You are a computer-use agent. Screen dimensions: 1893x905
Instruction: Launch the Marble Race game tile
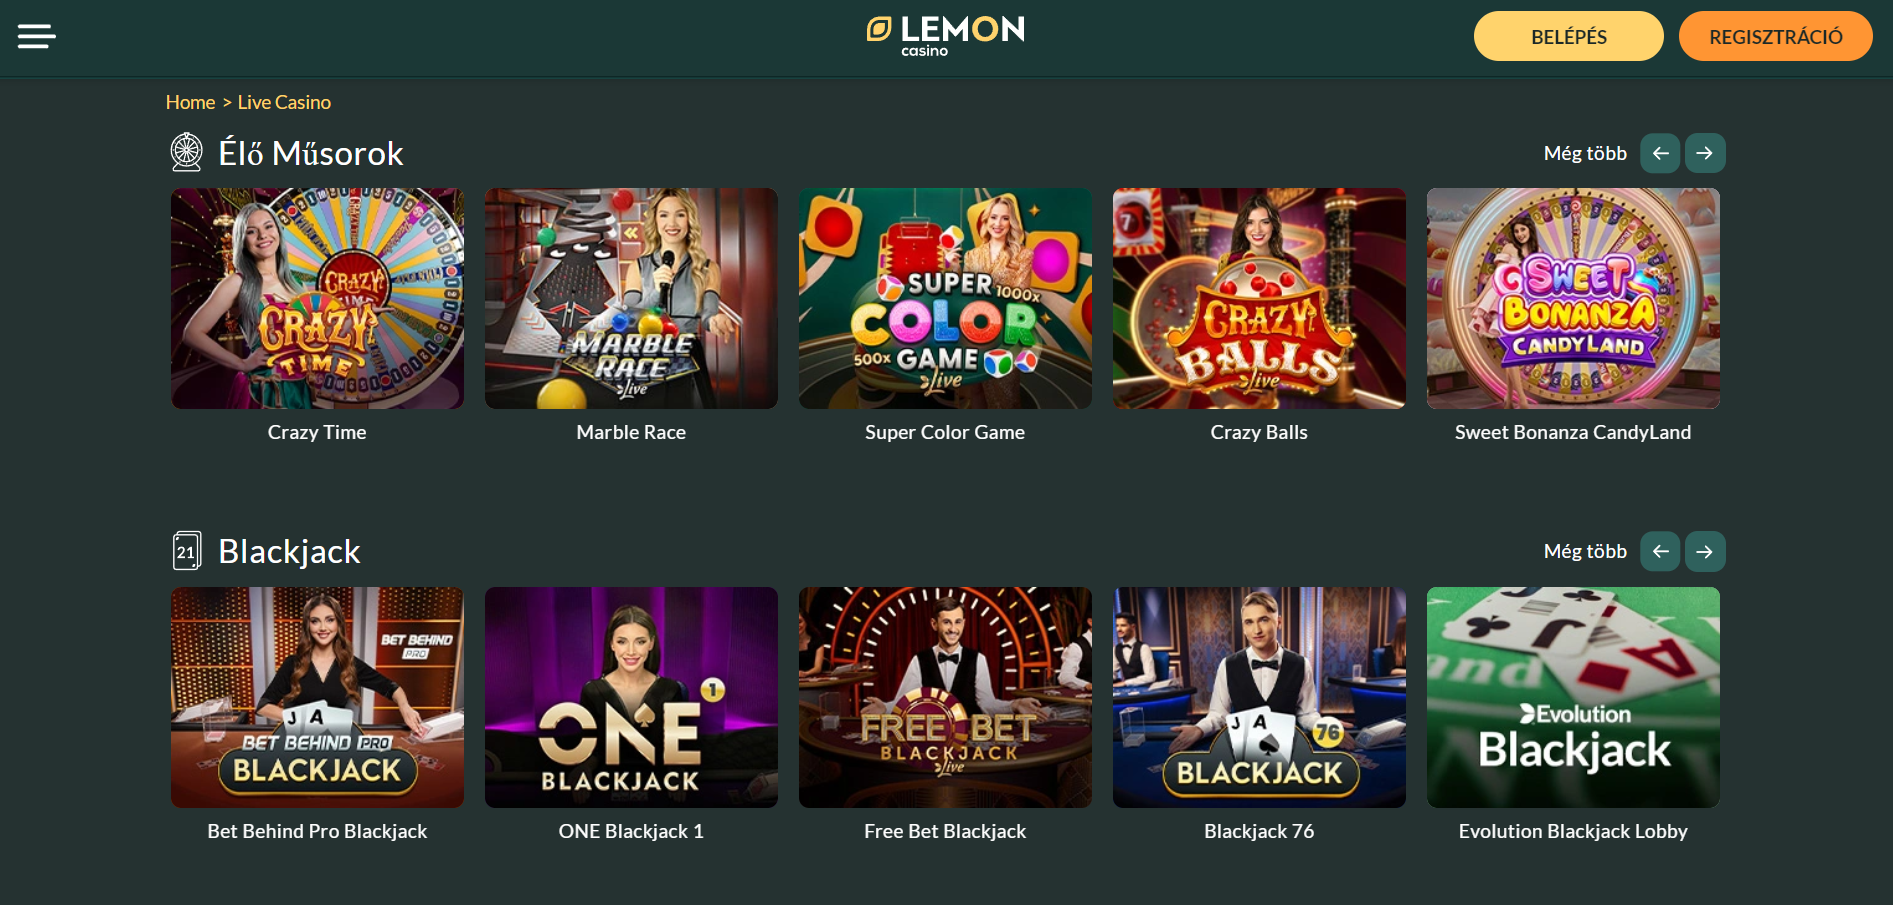point(631,298)
